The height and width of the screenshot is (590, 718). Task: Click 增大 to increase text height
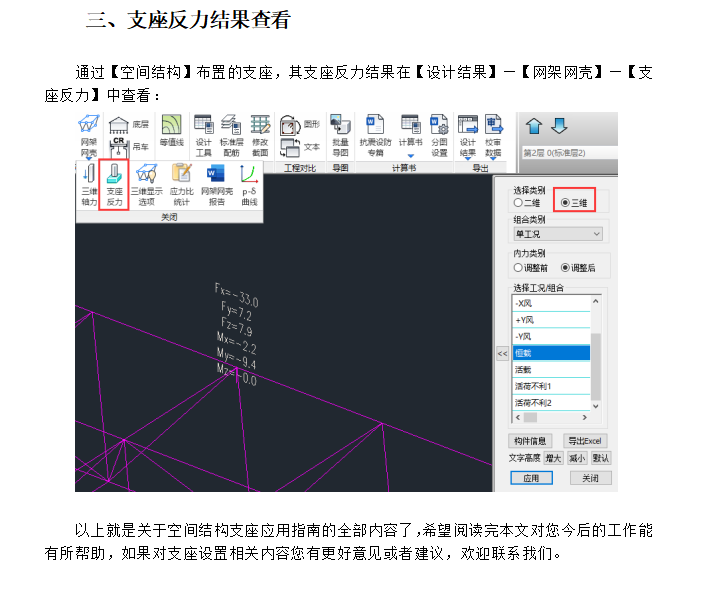click(553, 458)
